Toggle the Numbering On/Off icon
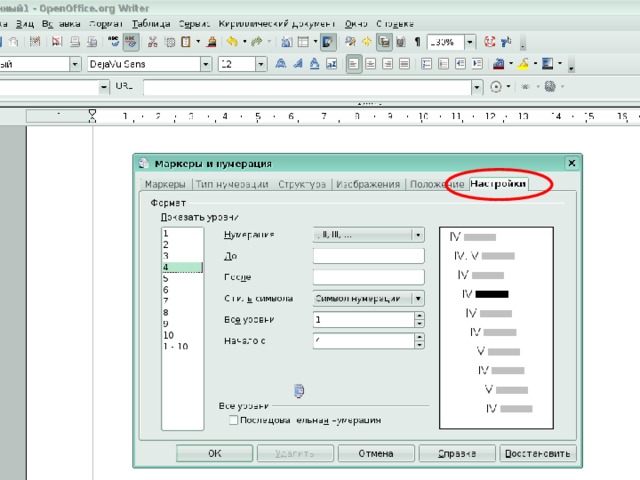Viewport: 640px width, 480px height. 427,64
